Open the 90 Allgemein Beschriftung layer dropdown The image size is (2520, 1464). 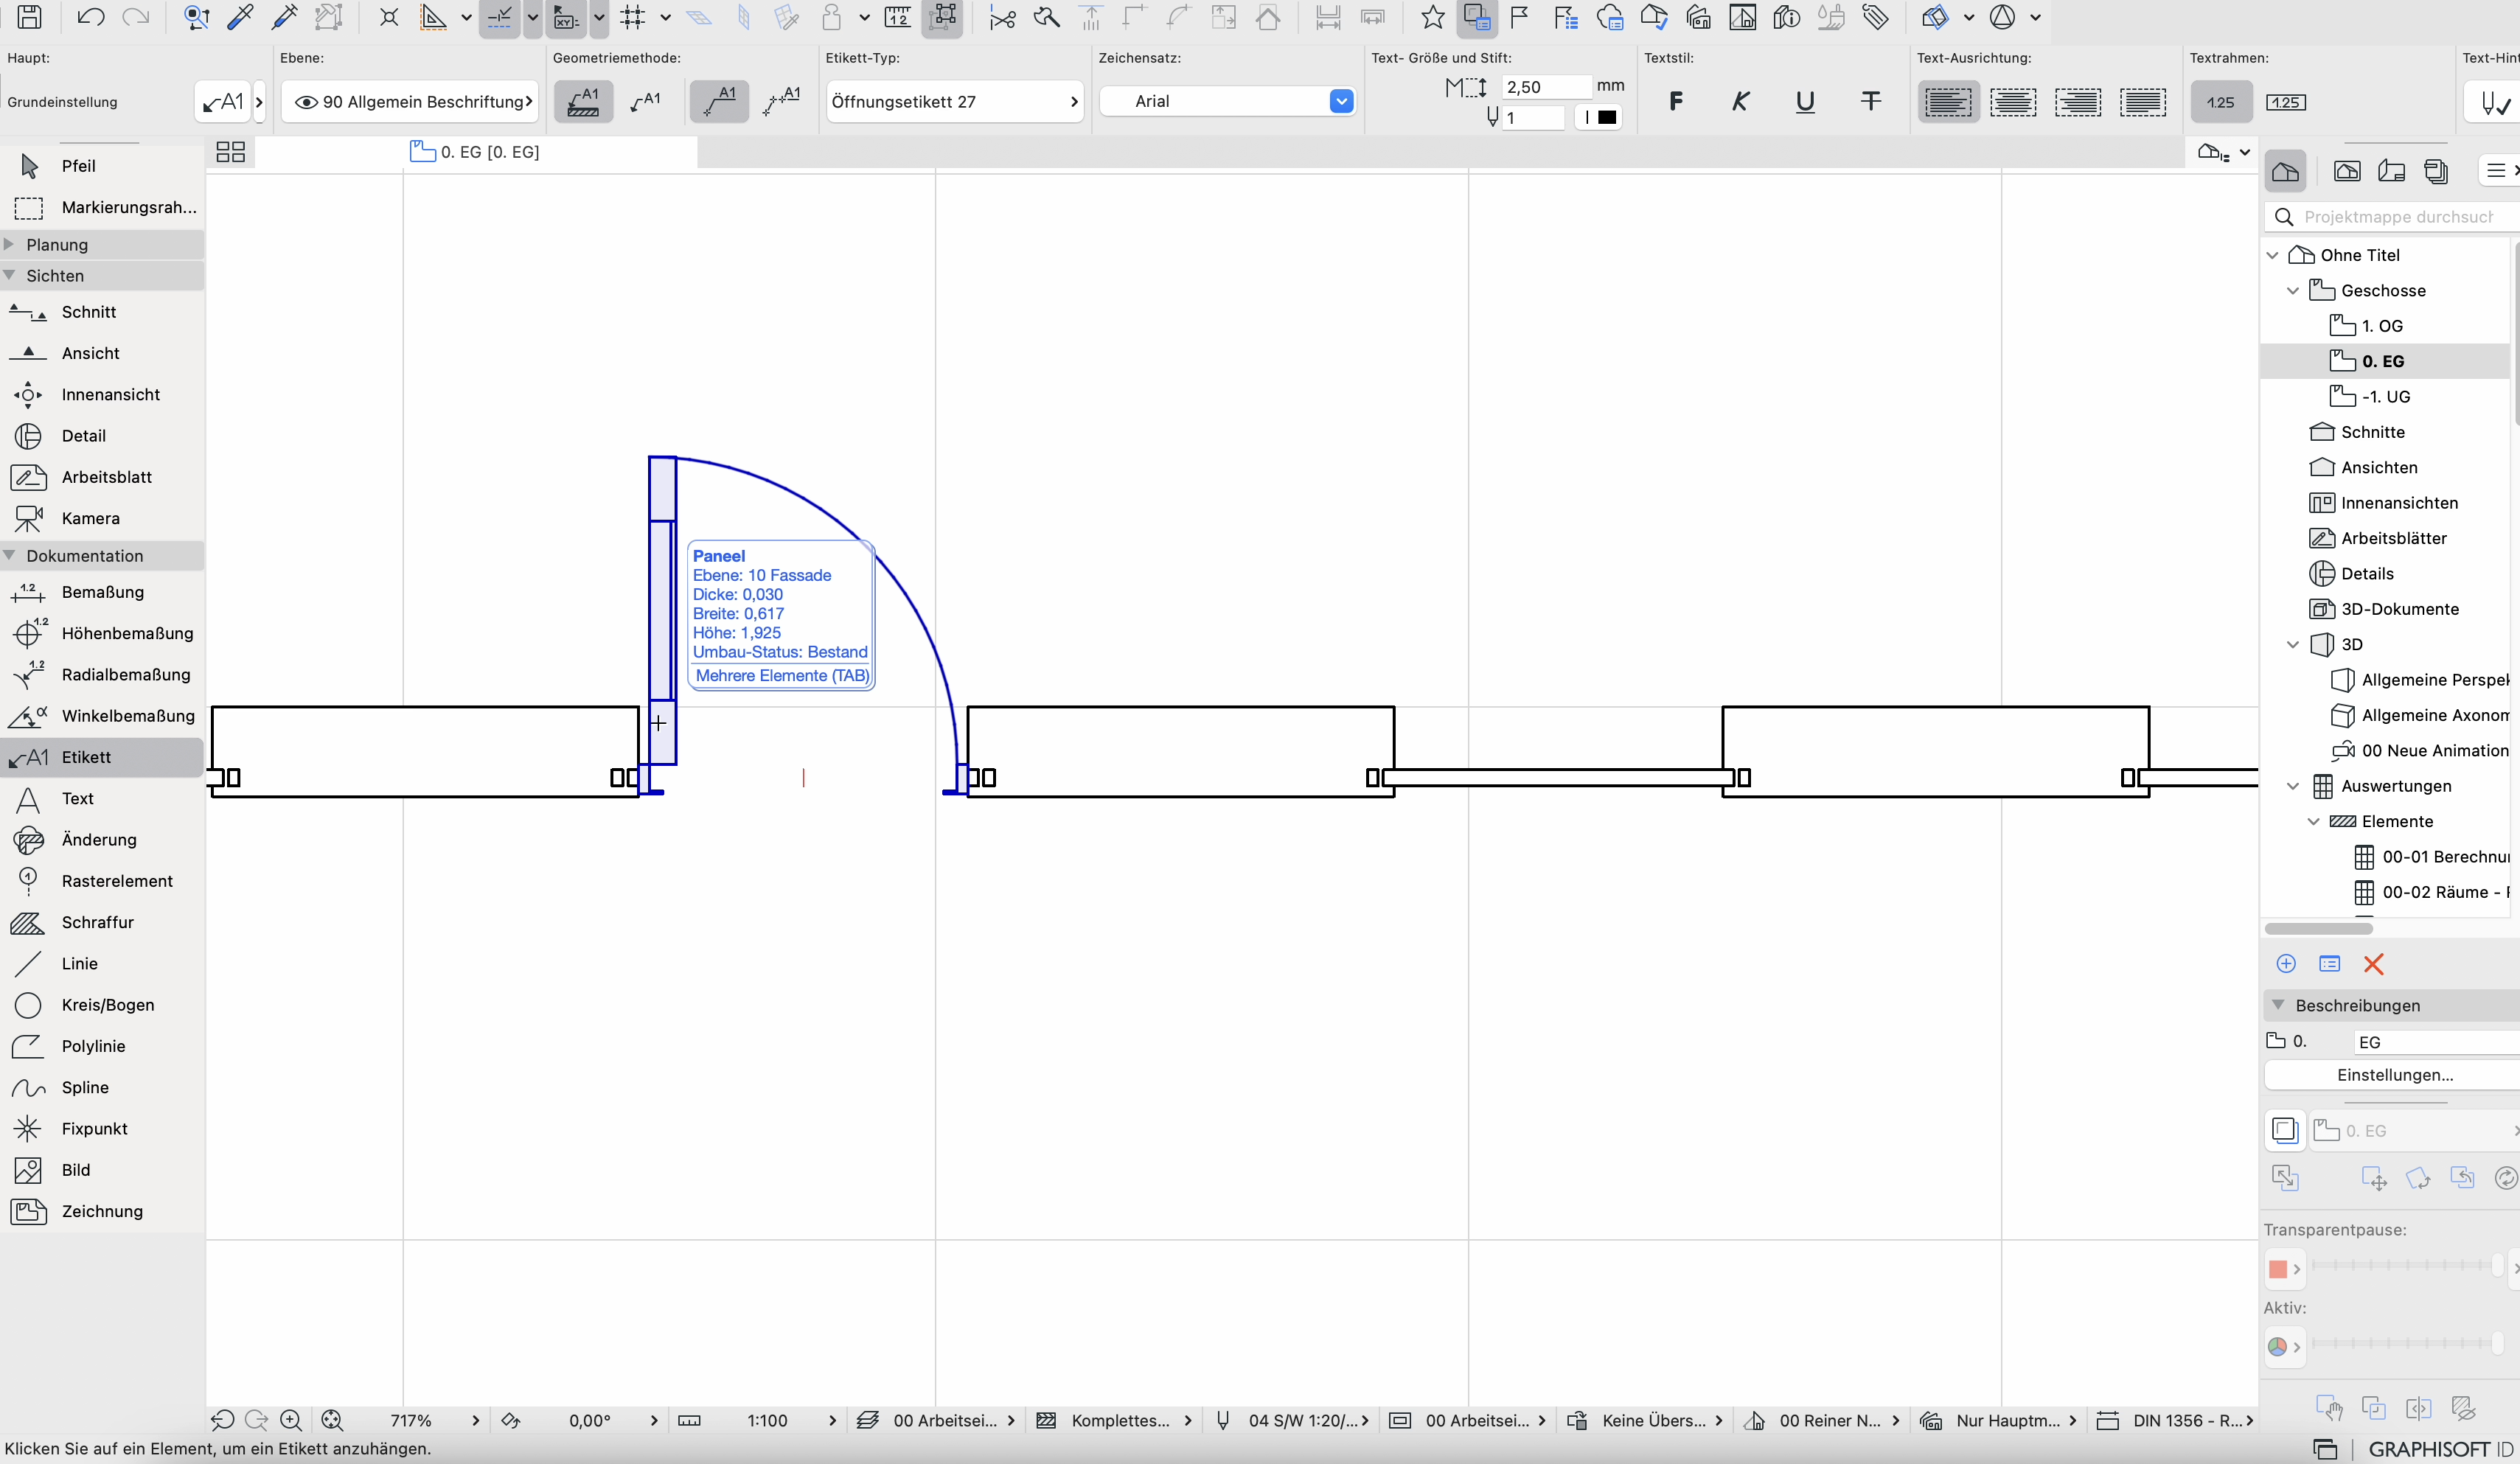(411, 101)
